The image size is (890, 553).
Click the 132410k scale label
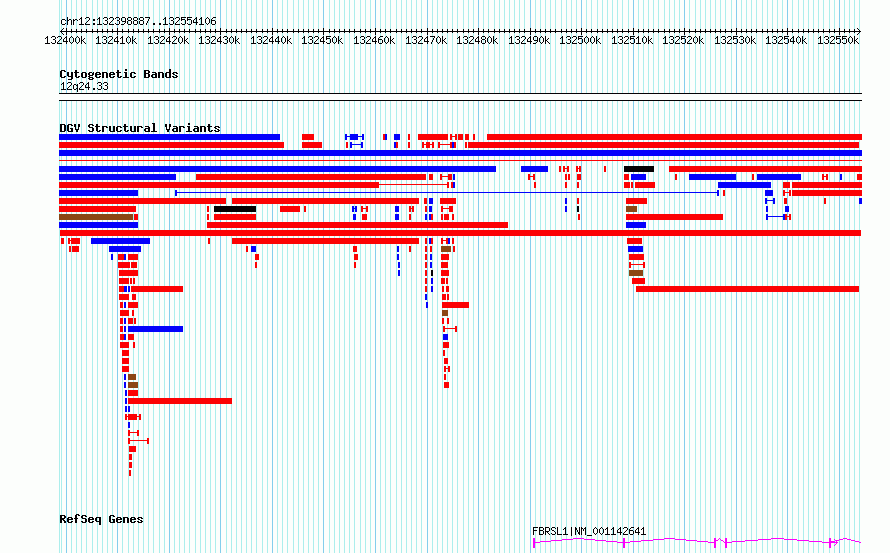pos(116,40)
